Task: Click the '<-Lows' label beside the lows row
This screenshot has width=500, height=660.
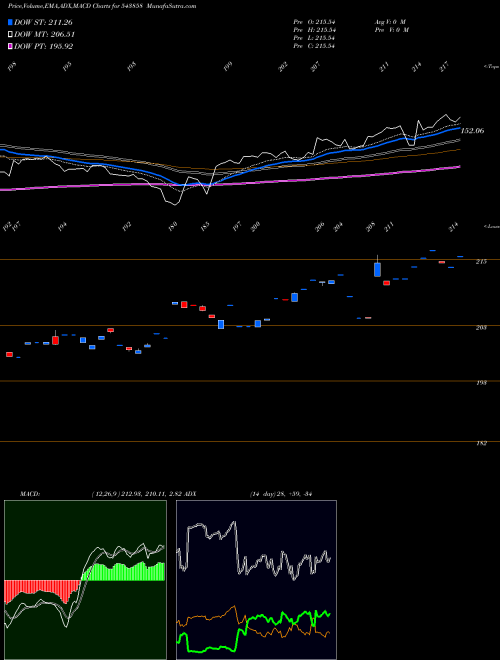Action: (491, 226)
